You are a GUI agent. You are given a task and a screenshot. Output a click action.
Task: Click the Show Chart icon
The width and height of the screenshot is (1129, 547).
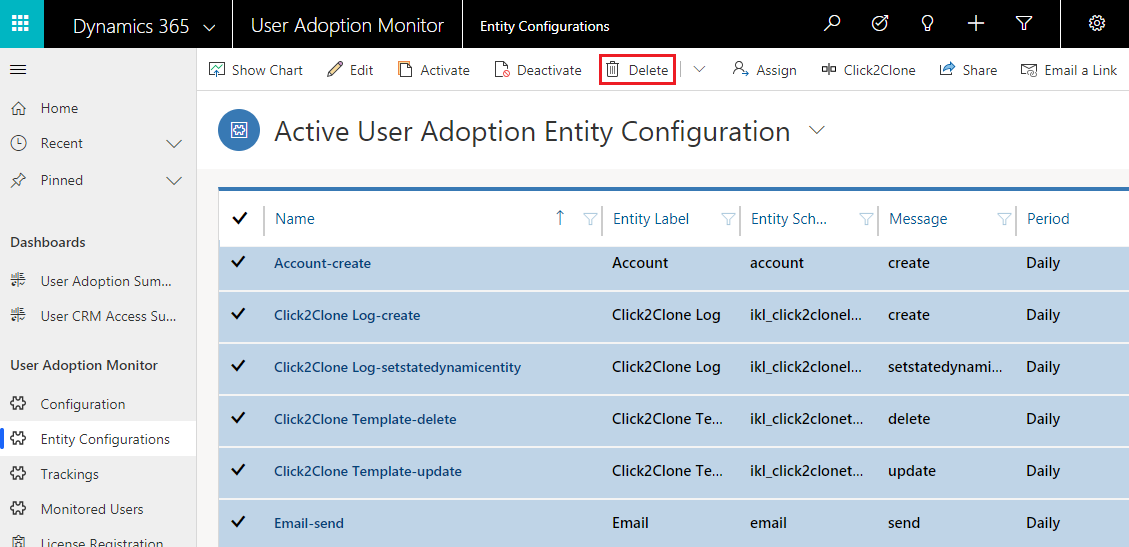217,70
